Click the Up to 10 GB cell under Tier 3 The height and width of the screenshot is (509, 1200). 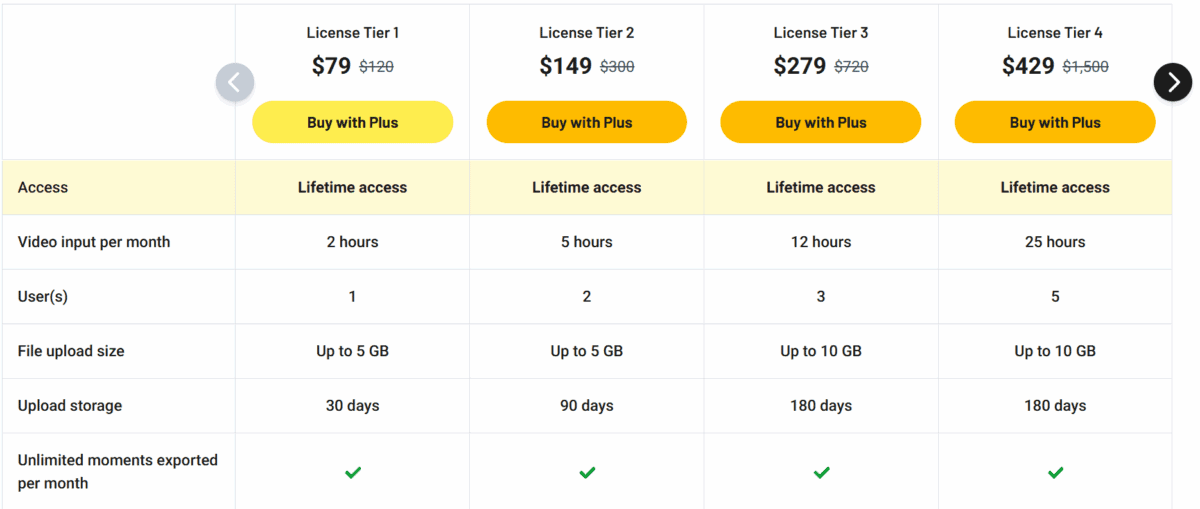click(821, 351)
